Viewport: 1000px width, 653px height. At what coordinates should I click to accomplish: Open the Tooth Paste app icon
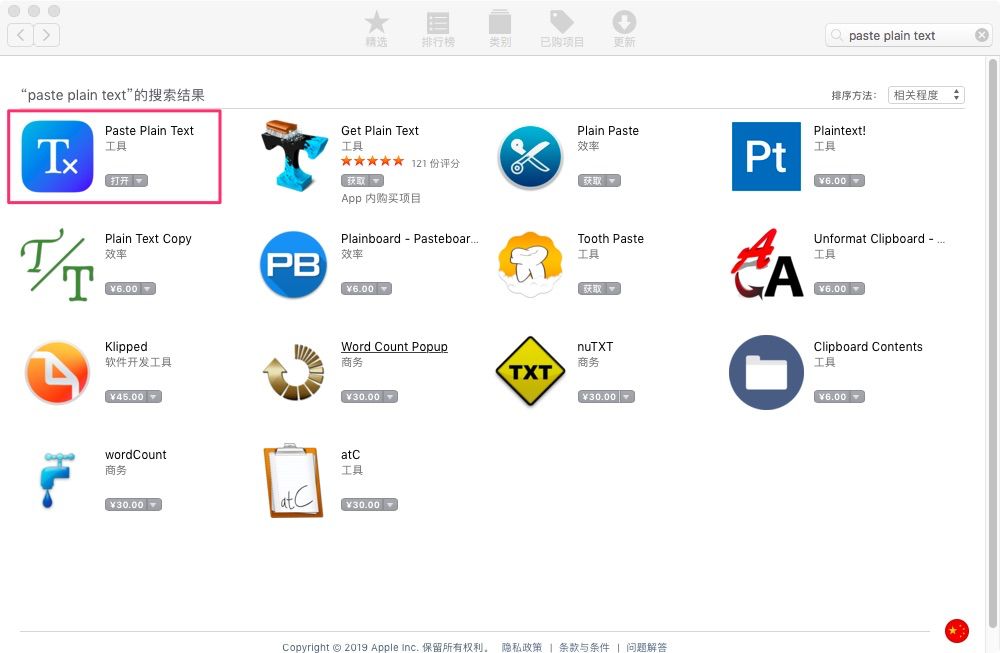[x=530, y=264]
